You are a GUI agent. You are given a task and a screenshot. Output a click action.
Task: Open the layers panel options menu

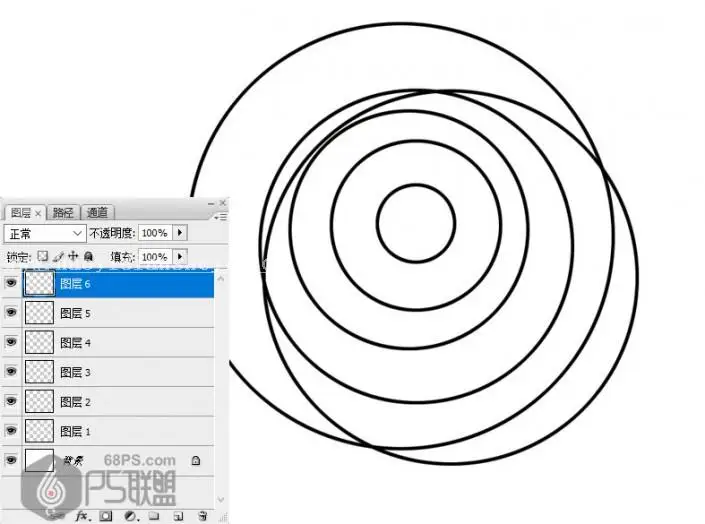coord(221,217)
